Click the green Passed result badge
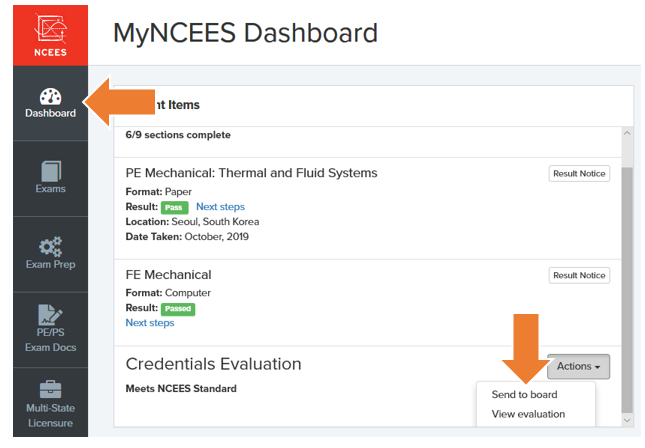 click(x=178, y=309)
